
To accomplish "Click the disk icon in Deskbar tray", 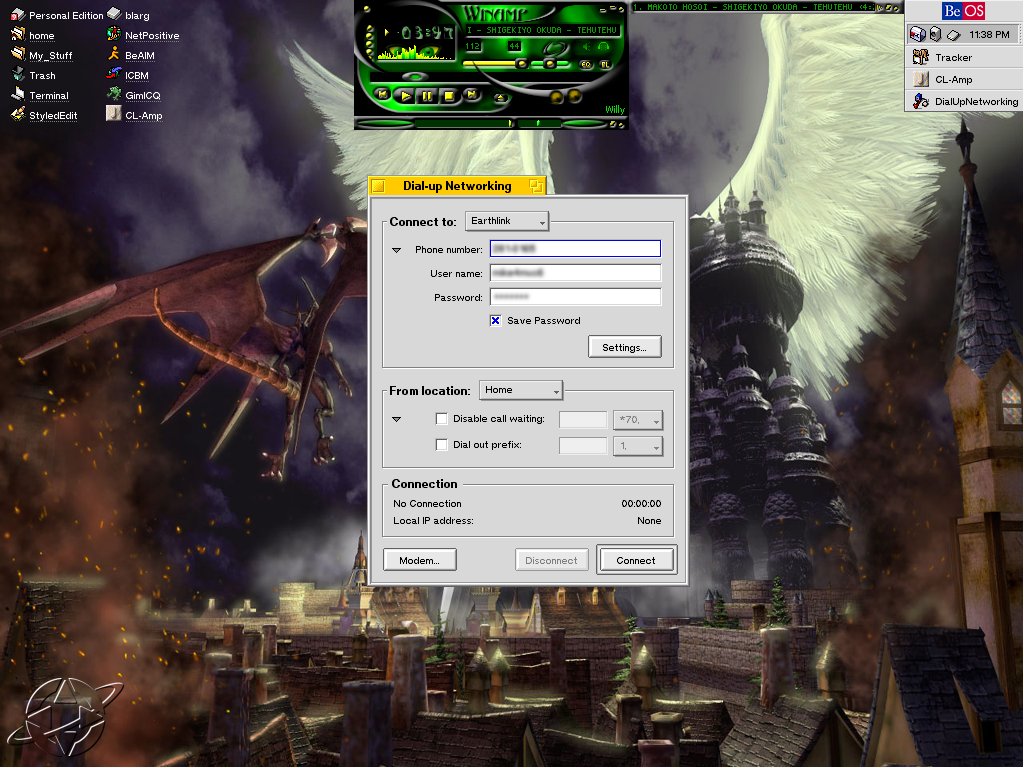I will 953,35.
